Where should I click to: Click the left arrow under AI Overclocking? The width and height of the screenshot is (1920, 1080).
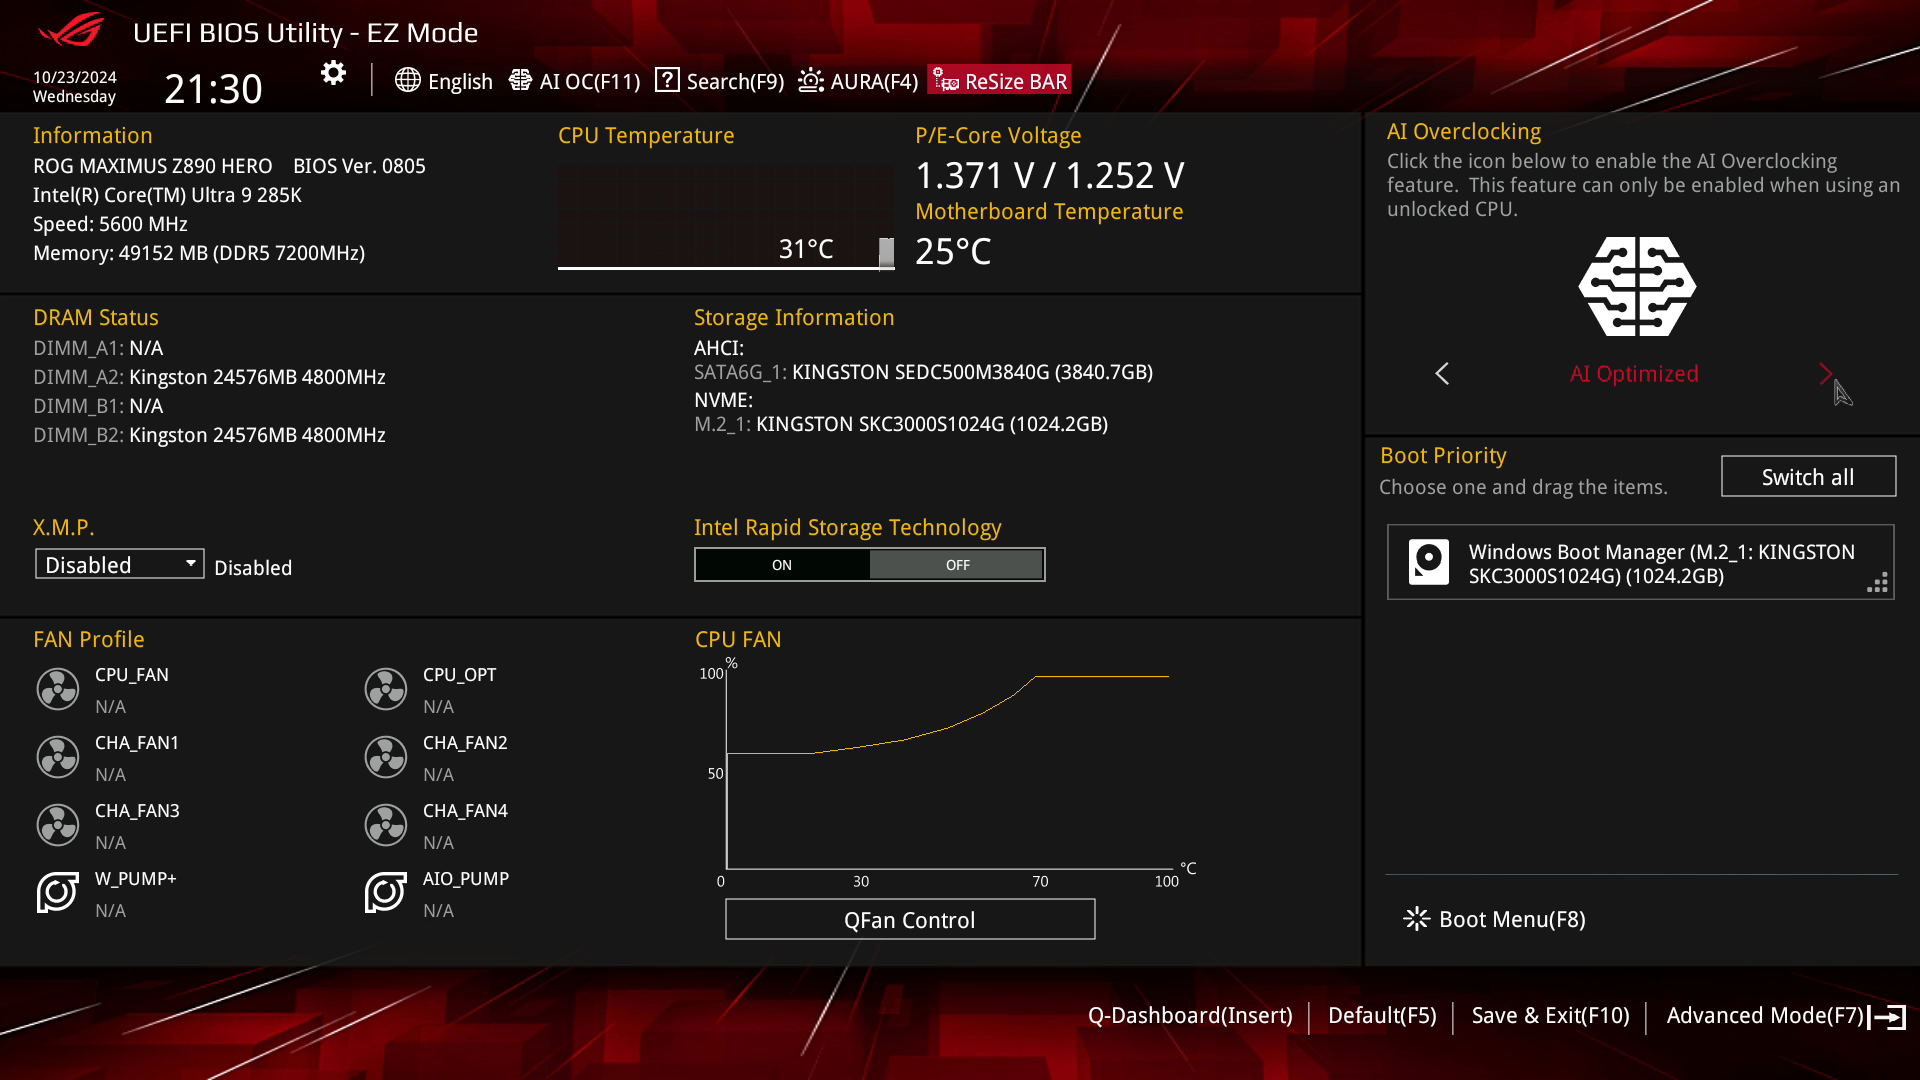(1441, 373)
